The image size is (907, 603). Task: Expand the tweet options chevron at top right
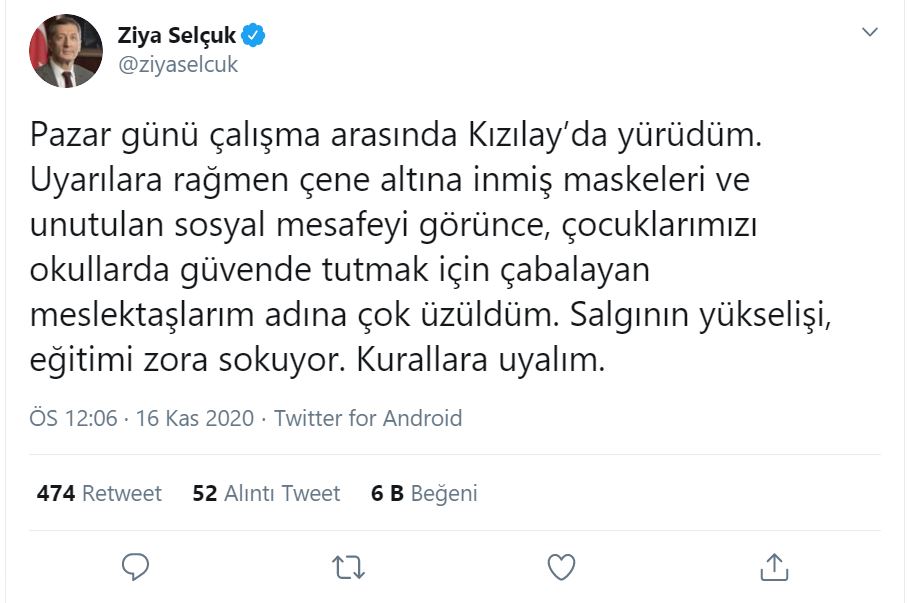(872, 33)
